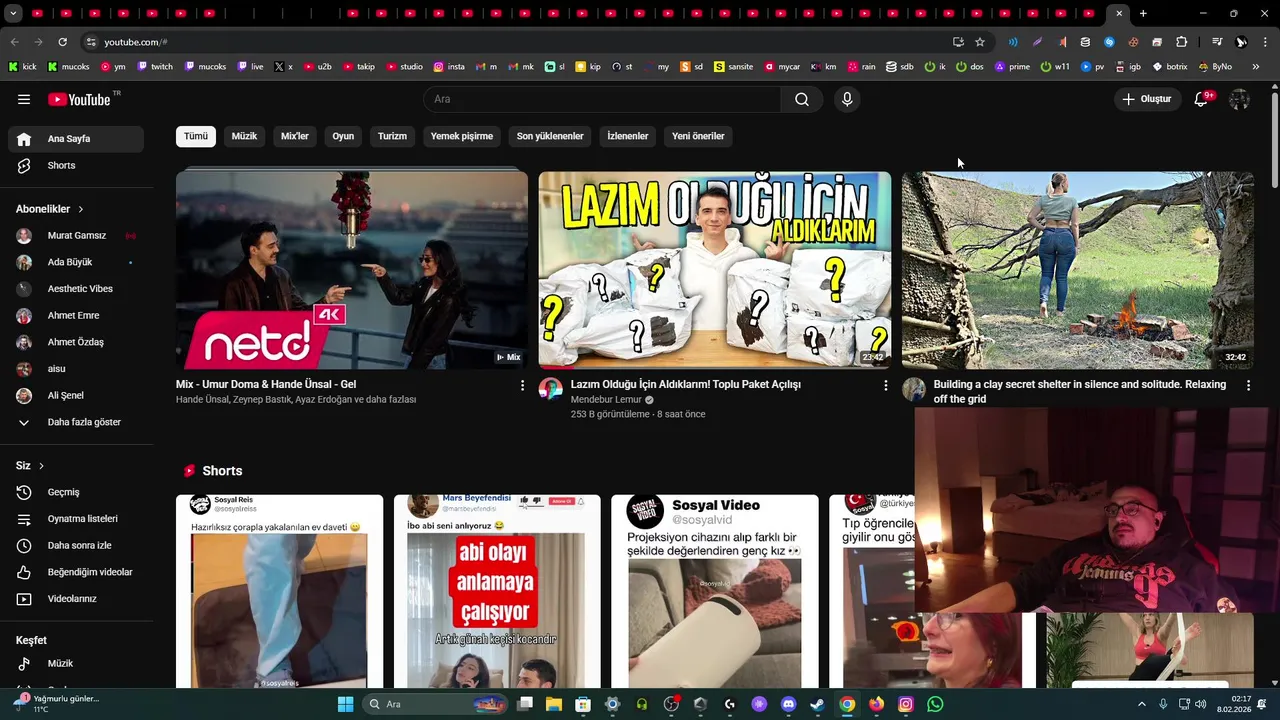The height and width of the screenshot is (720, 1280).
Task: Open Mendebur Lemur channel link
Action: click(x=606, y=400)
